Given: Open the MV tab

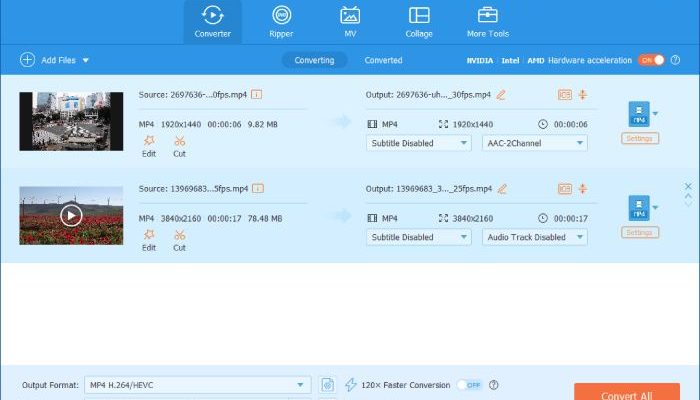Looking at the screenshot, I should tap(350, 22).
